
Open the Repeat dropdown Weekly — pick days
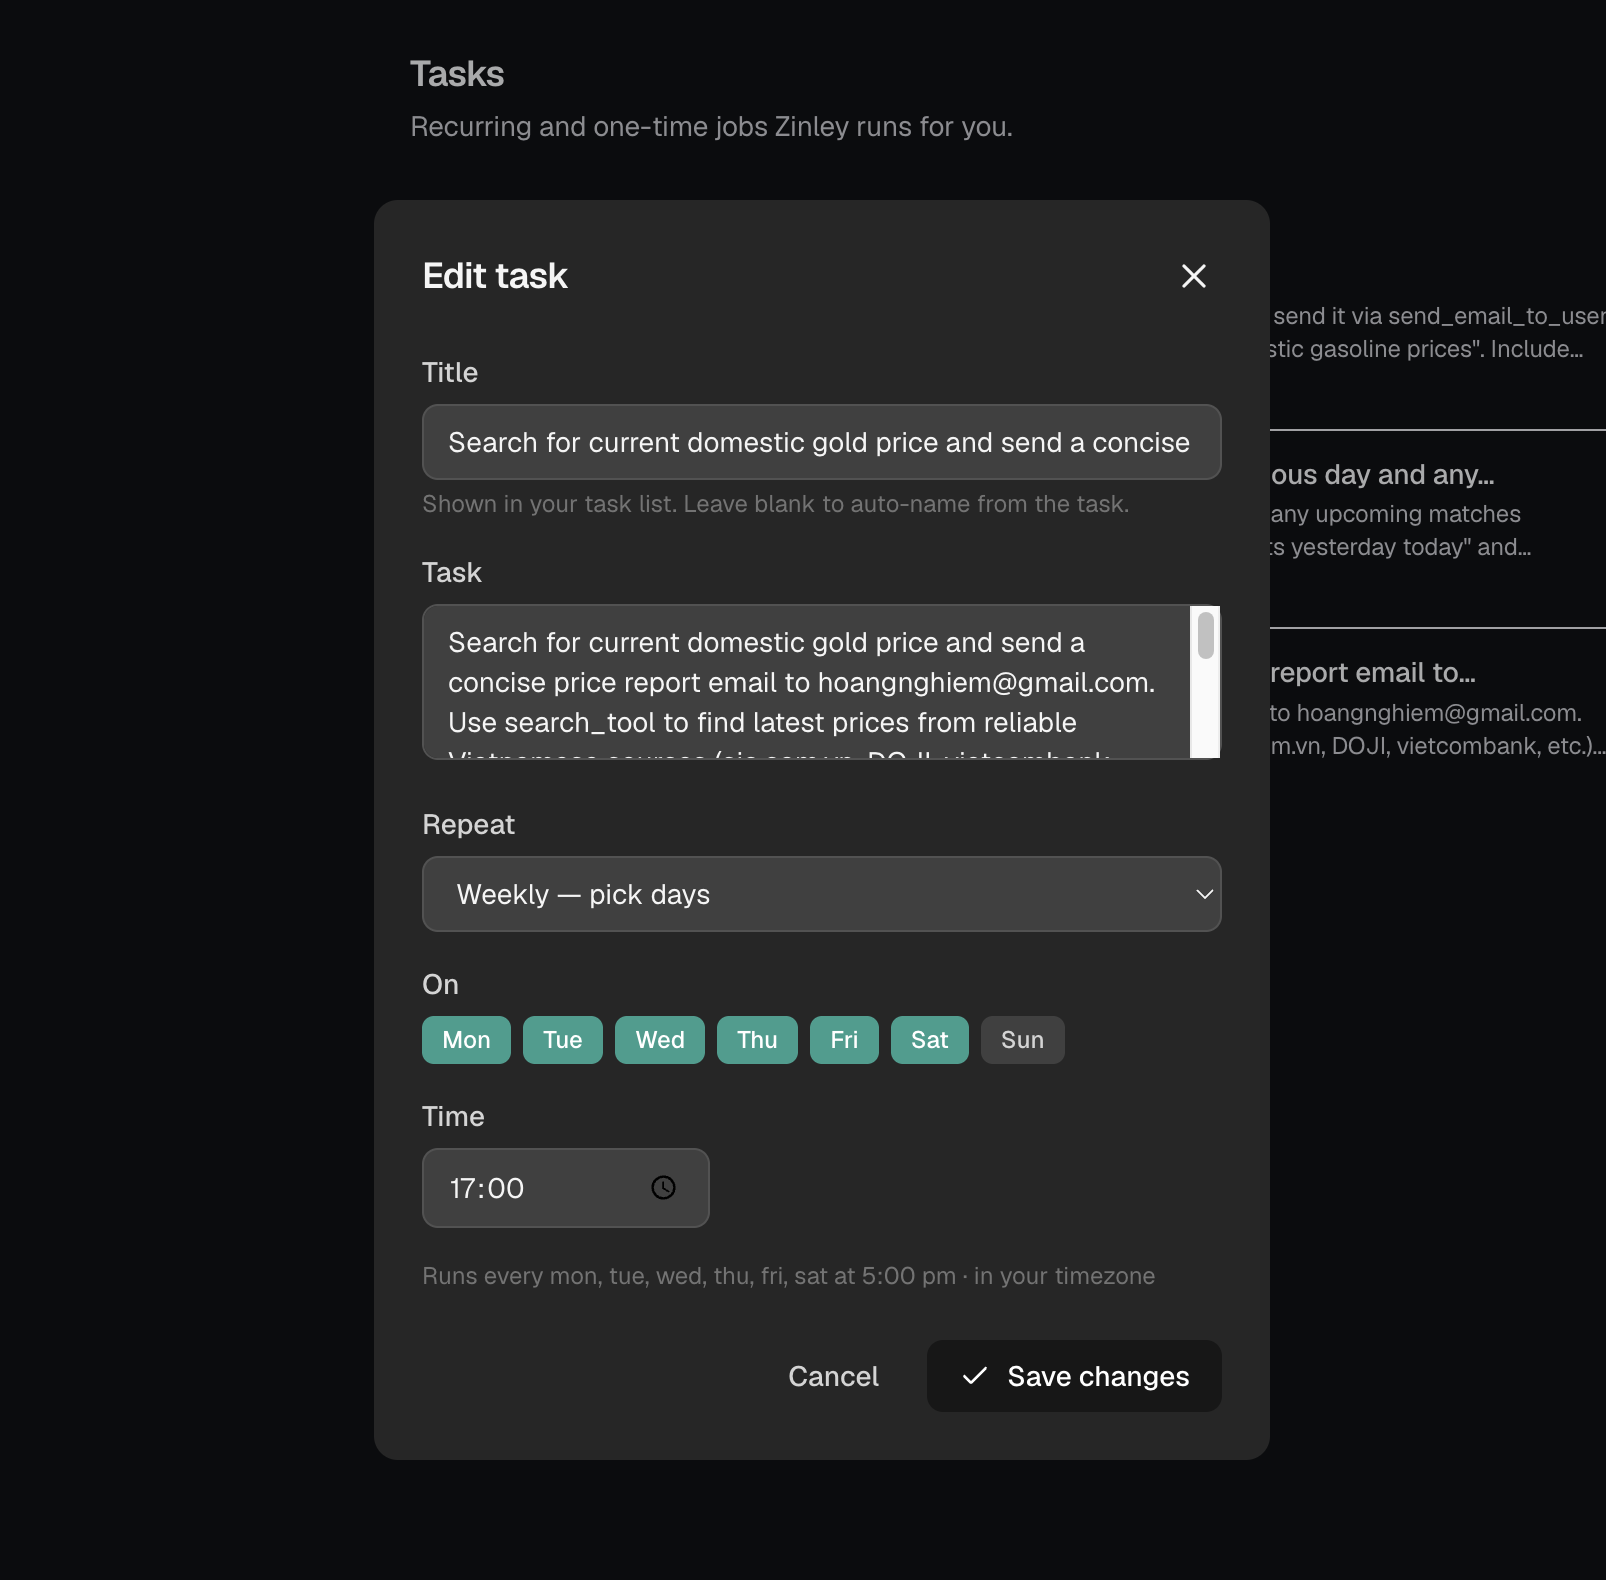click(822, 894)
